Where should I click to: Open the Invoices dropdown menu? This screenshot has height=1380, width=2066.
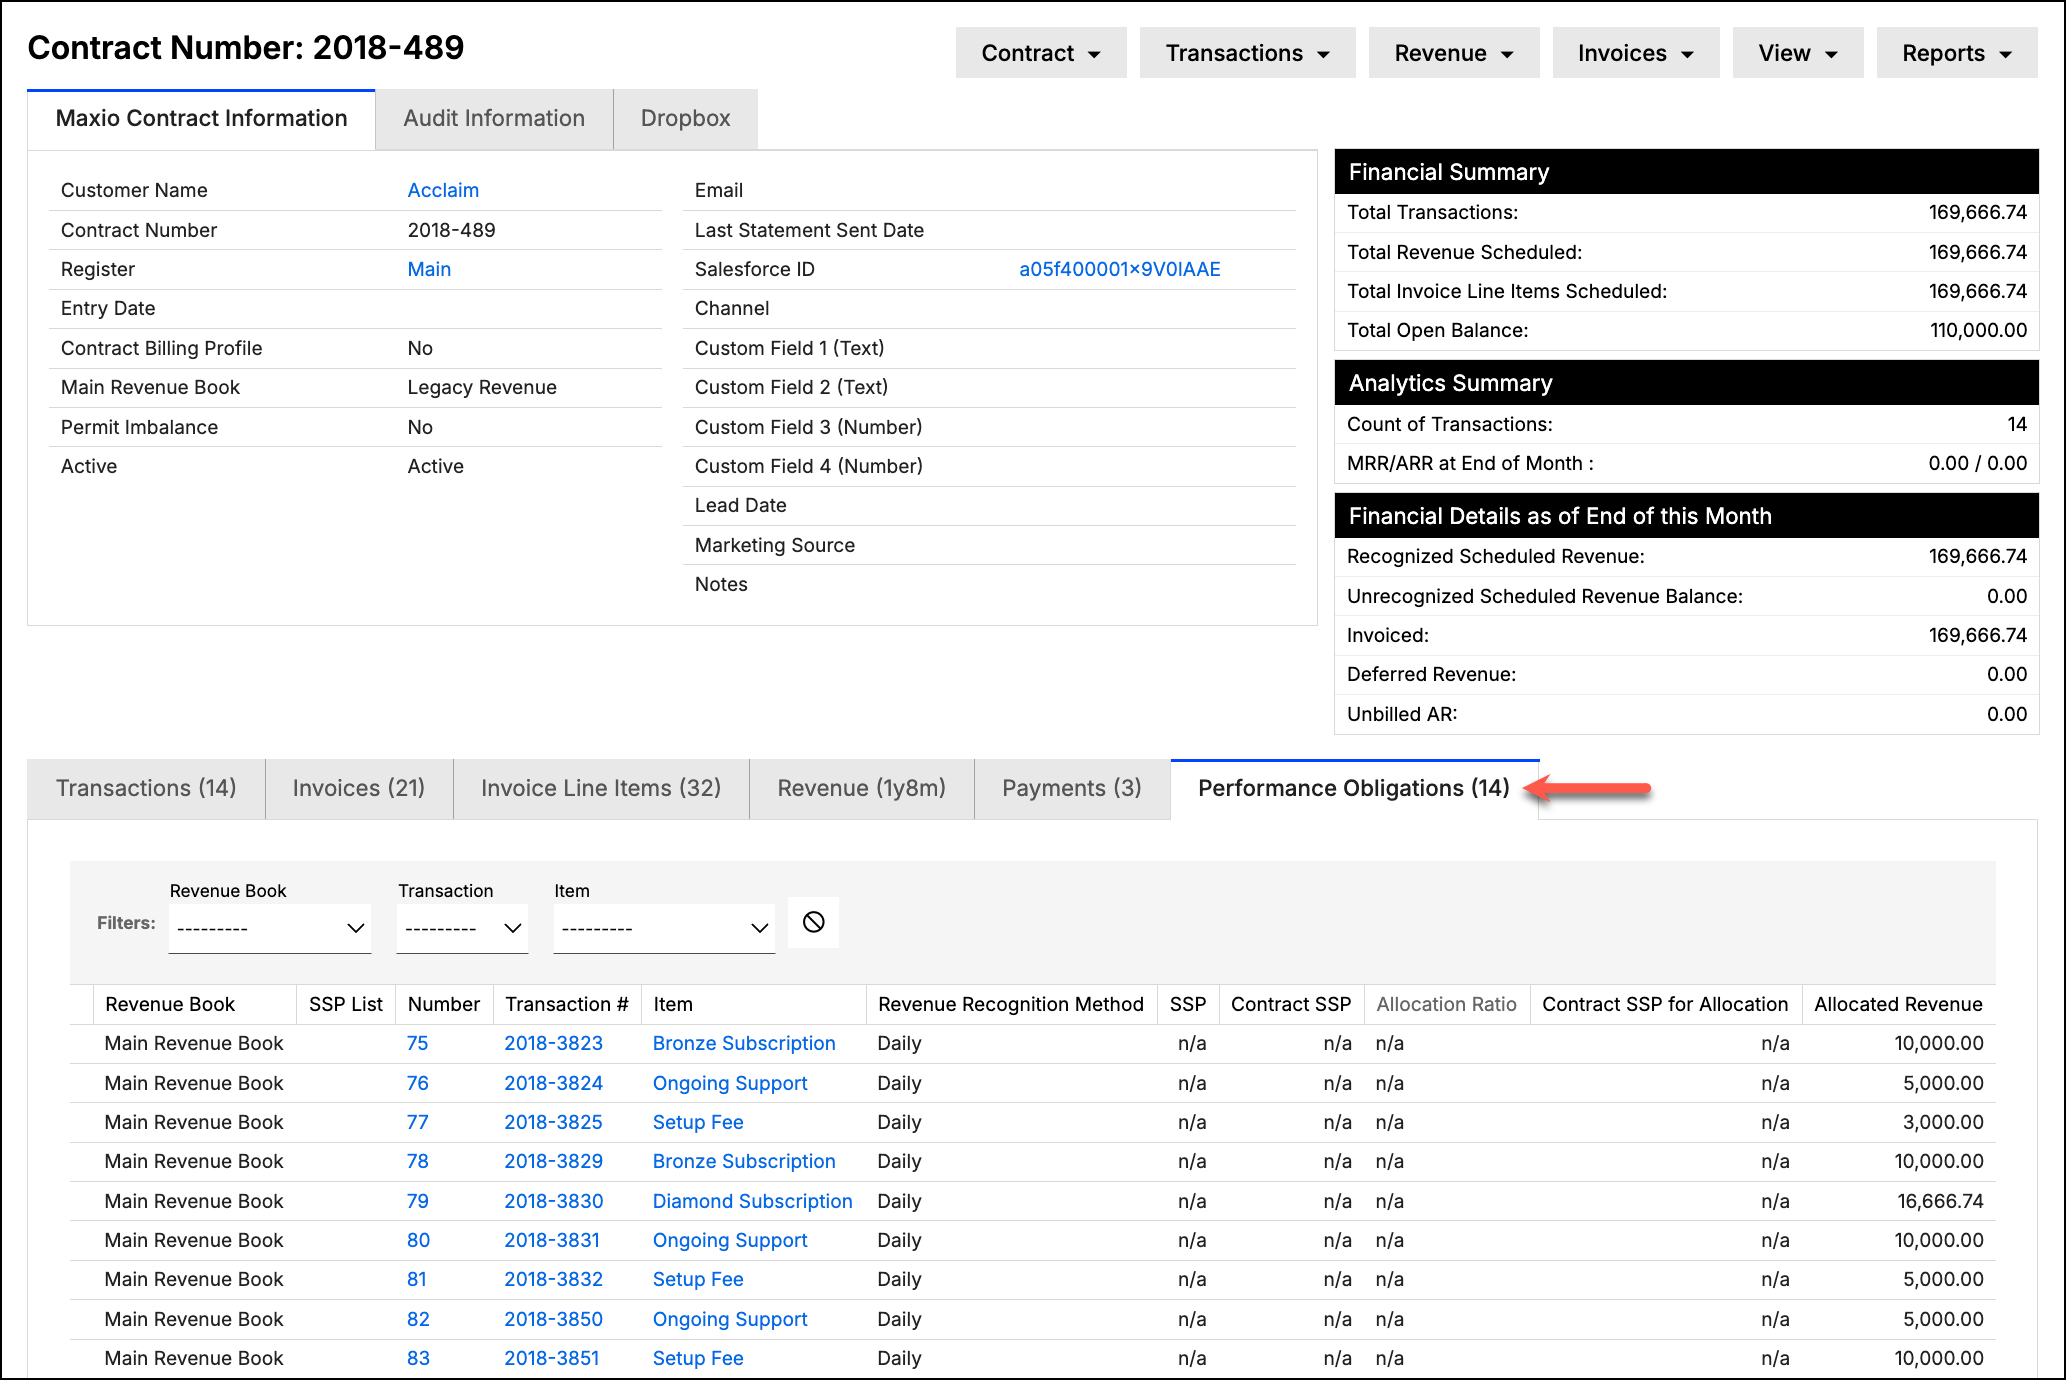pos(1636,53)
